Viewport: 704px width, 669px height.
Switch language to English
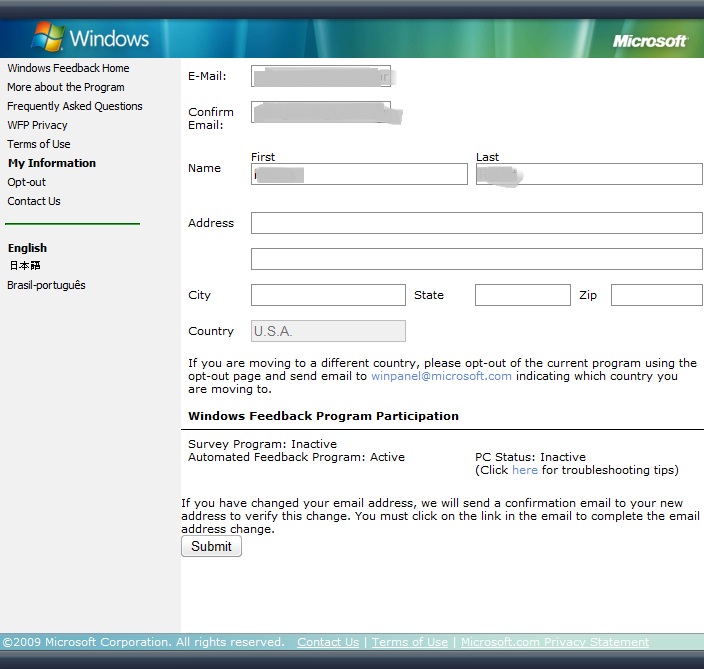[27, 248]
